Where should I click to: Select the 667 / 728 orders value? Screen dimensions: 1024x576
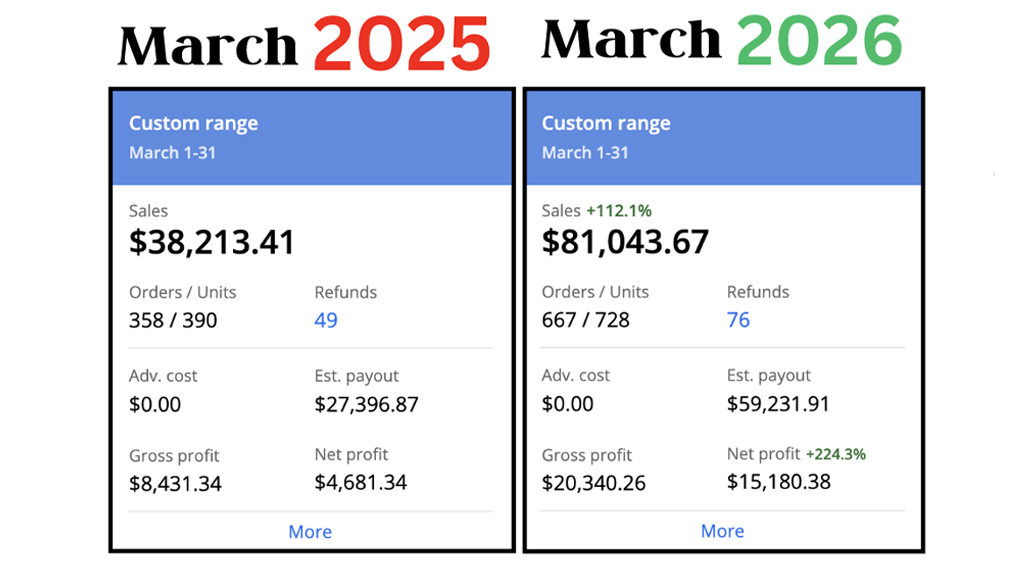pyautogui.click(x=586, y=320)
